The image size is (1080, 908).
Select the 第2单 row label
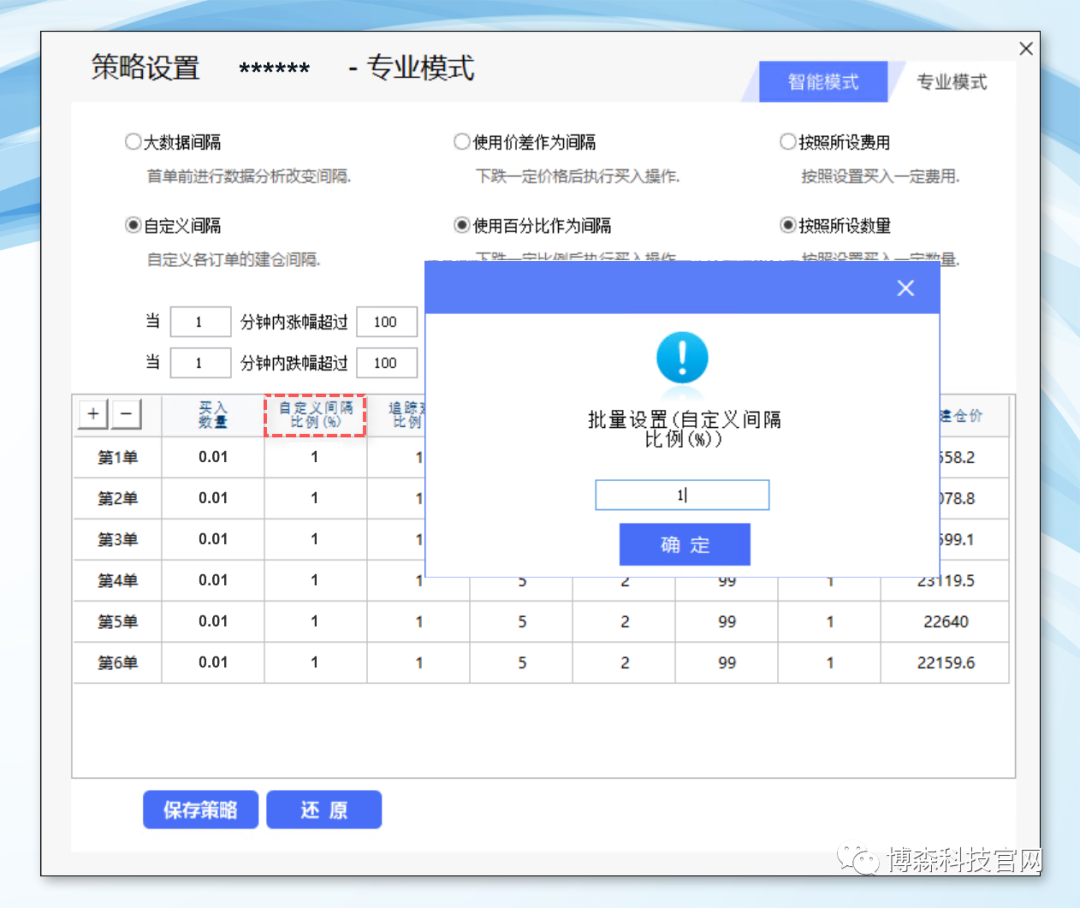118,498
